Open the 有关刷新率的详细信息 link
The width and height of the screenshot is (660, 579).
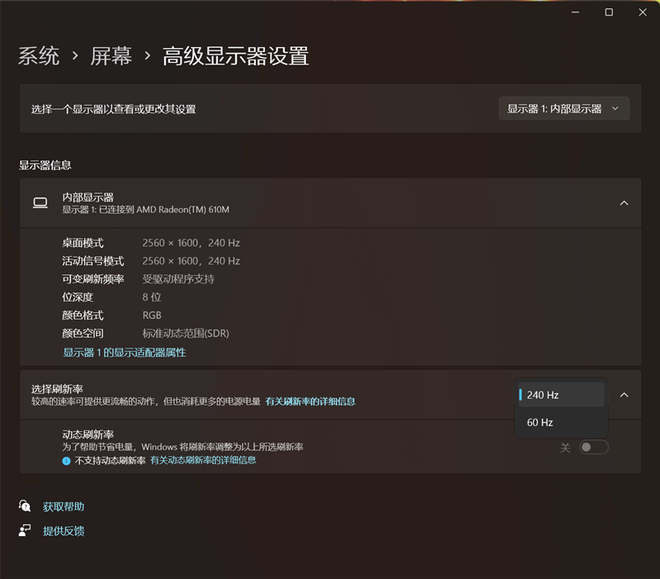tap(310, 401)
